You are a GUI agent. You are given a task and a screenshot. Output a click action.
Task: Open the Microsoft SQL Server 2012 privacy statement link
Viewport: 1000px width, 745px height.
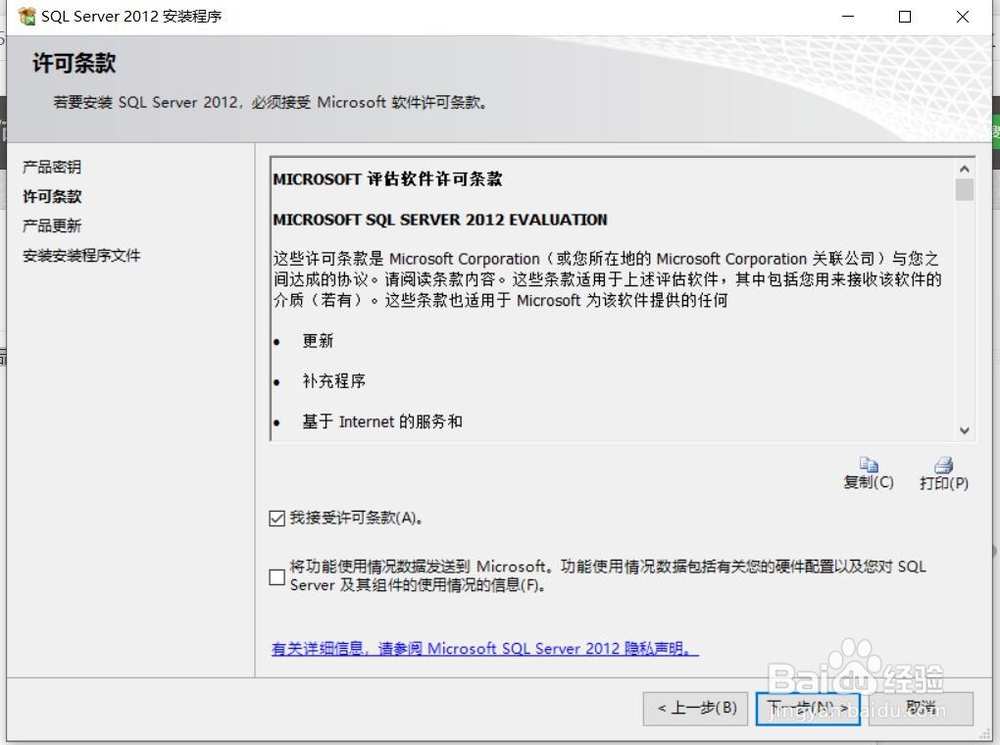coord(485,649)
